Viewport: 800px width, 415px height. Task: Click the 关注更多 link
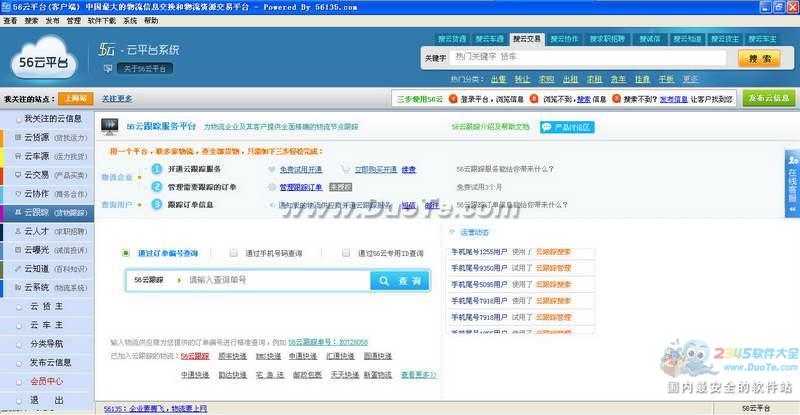coord(117,99)
